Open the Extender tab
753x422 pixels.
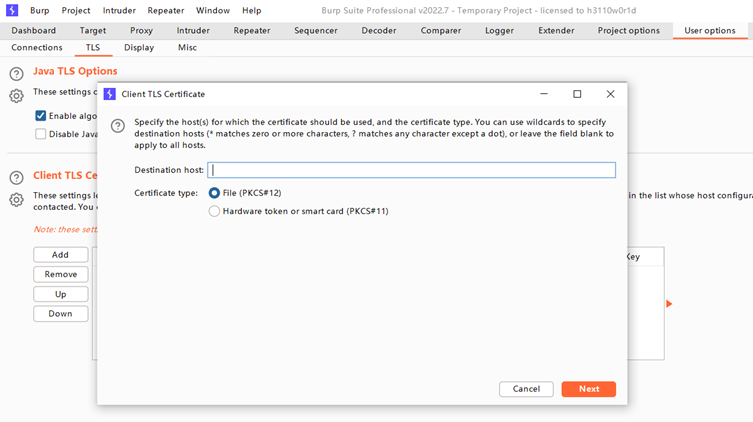click(556, 31)
